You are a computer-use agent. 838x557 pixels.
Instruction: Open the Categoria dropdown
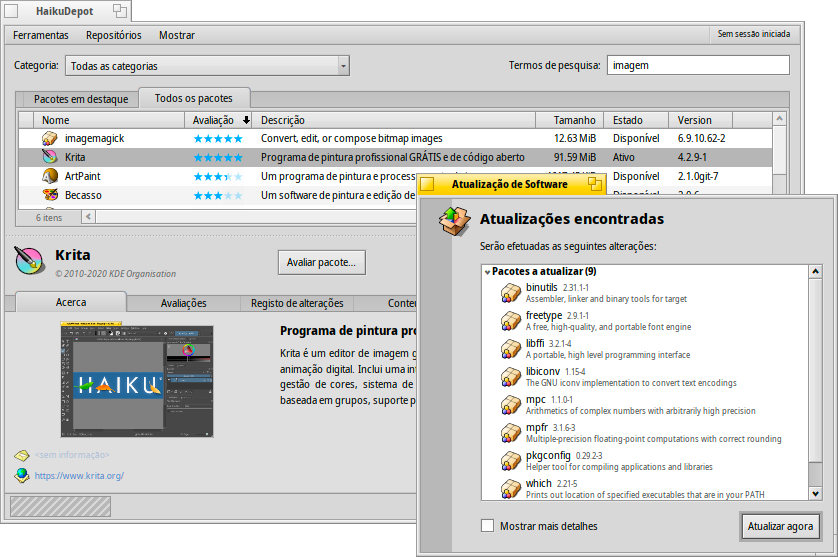click(x=207, y=66)
